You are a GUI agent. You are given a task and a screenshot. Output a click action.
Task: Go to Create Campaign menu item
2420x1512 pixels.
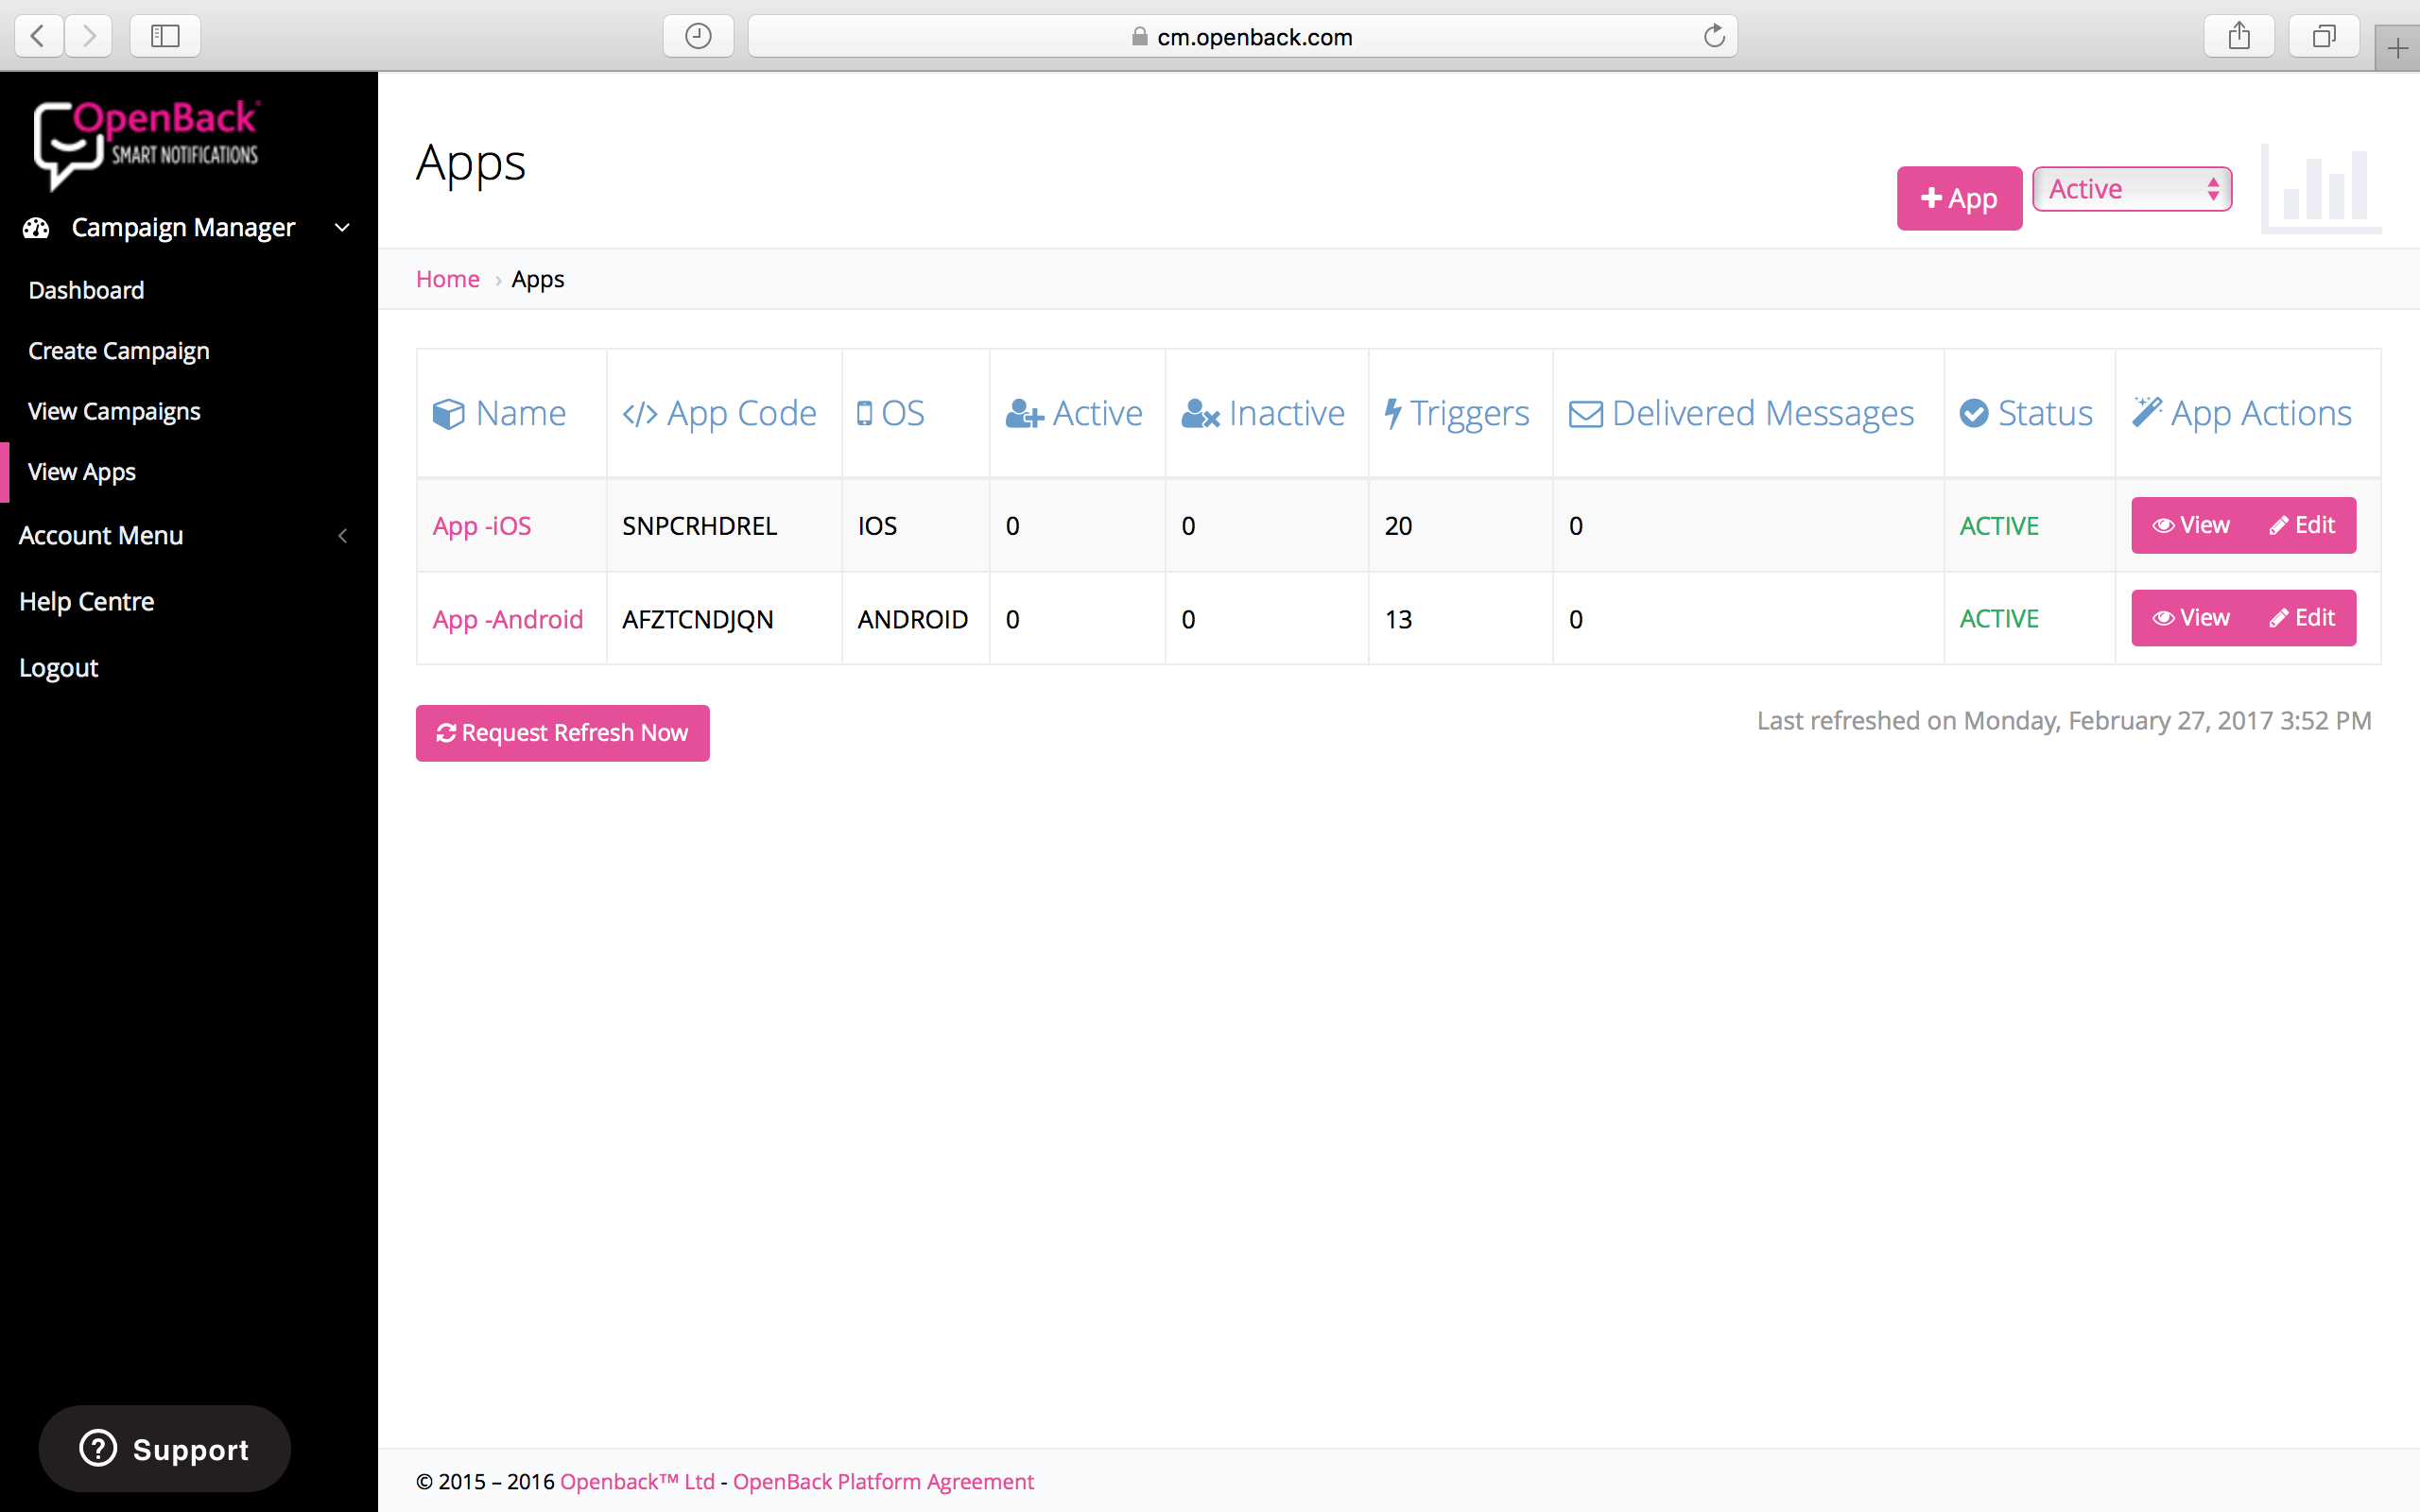[119, 351]
